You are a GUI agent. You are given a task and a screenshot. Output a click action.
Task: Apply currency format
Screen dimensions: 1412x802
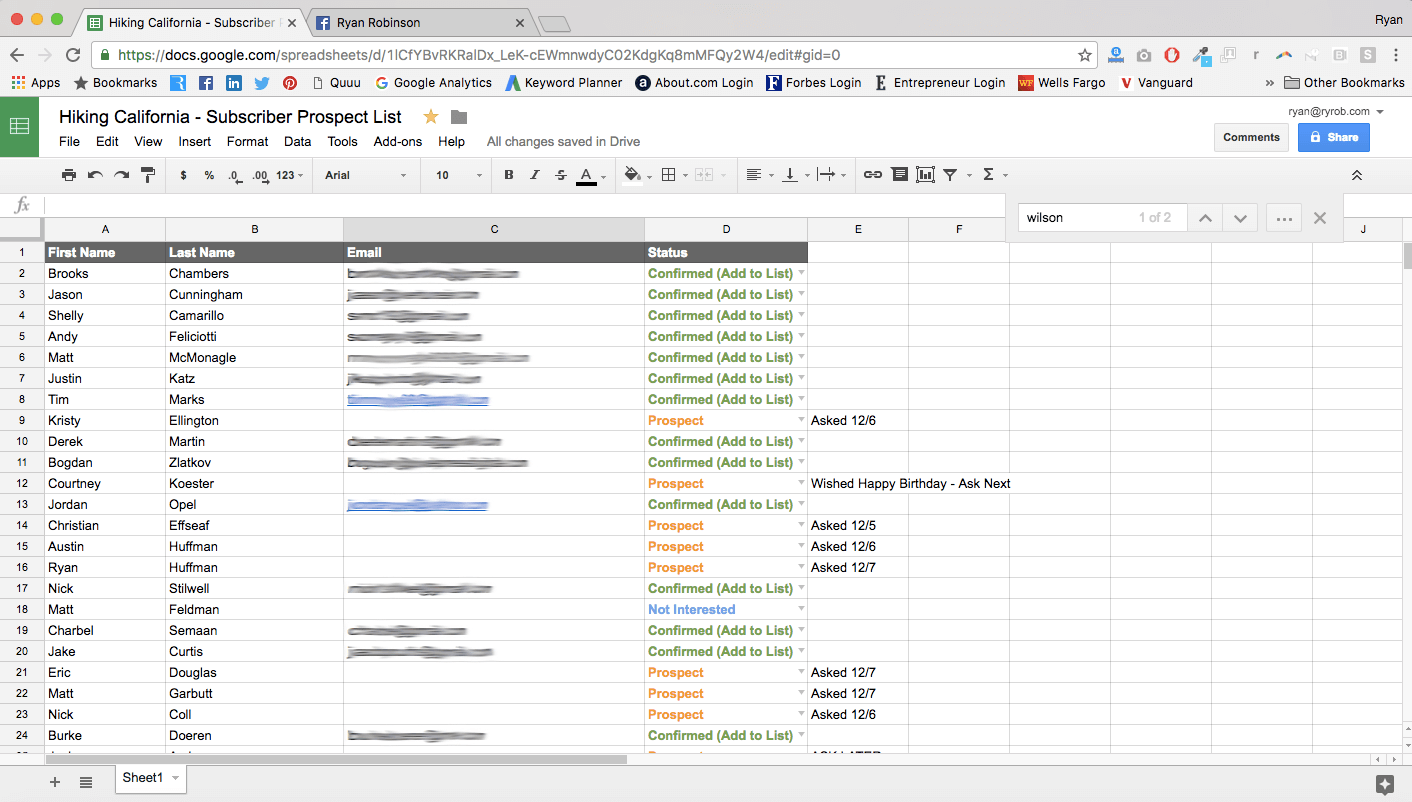click(x=183, y=174)
